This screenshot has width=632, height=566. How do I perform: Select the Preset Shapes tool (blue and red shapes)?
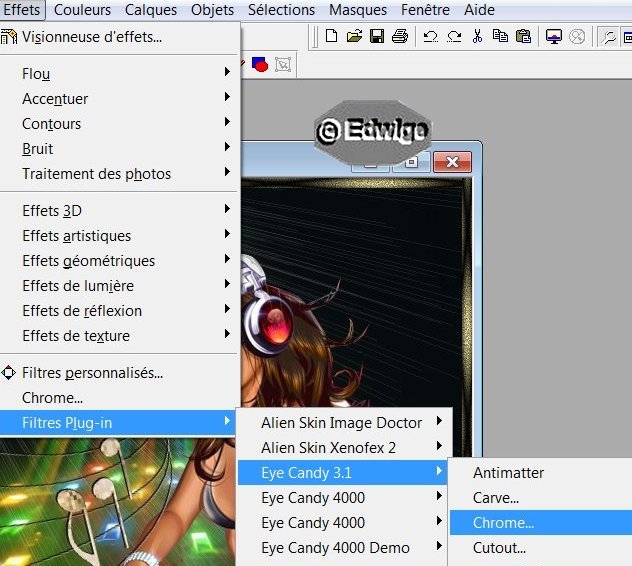click(x=260, y=64)
